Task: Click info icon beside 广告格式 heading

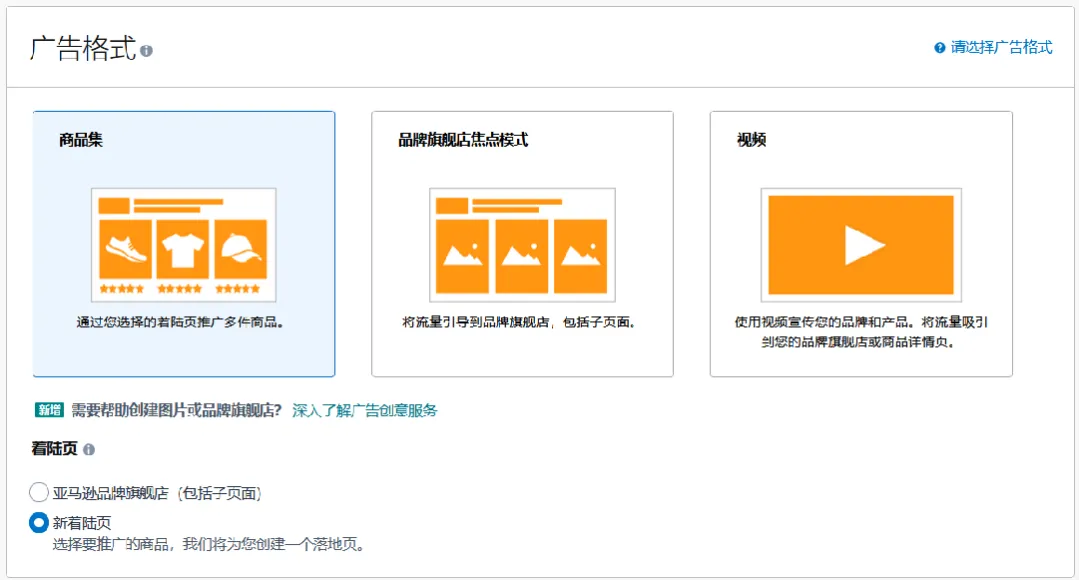Action: [x=147, y=51]
